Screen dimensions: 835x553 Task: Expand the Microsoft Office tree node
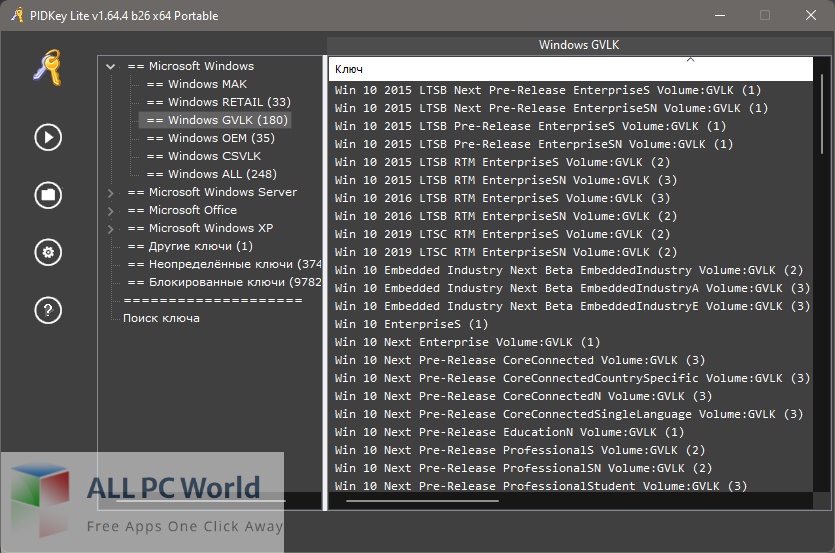pyautogui.click(x=110, y=211)
